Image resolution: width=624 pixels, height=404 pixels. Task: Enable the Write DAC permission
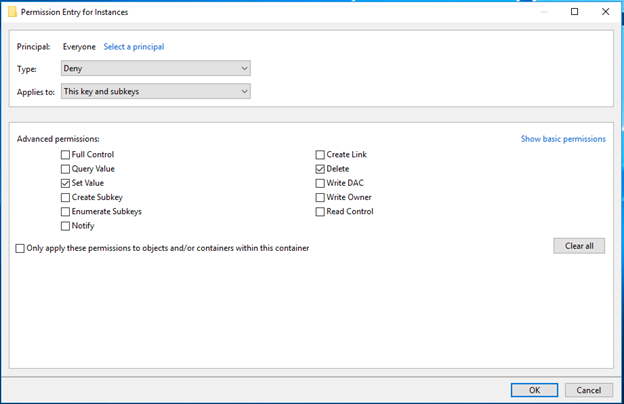click(320, 183)
